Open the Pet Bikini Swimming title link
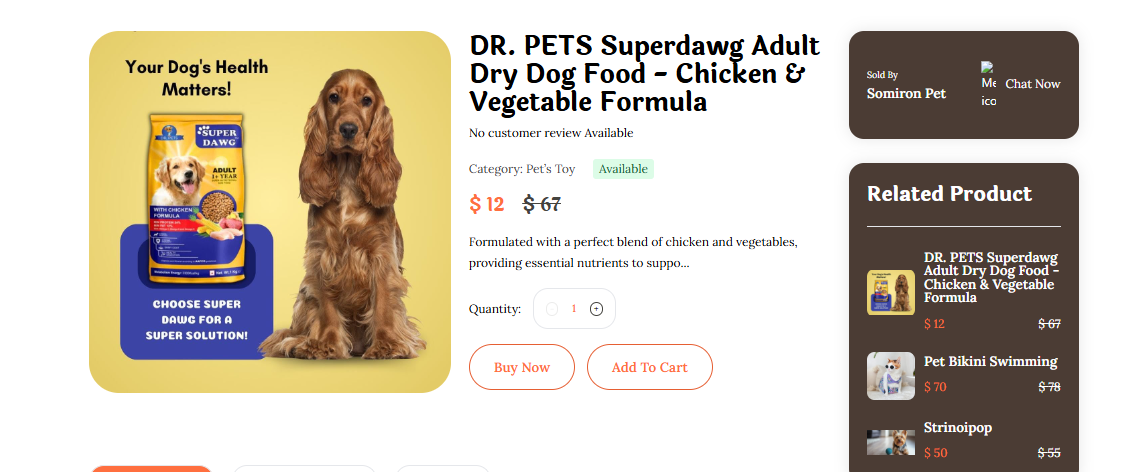Screen dimensions: 1147x472 990,361
